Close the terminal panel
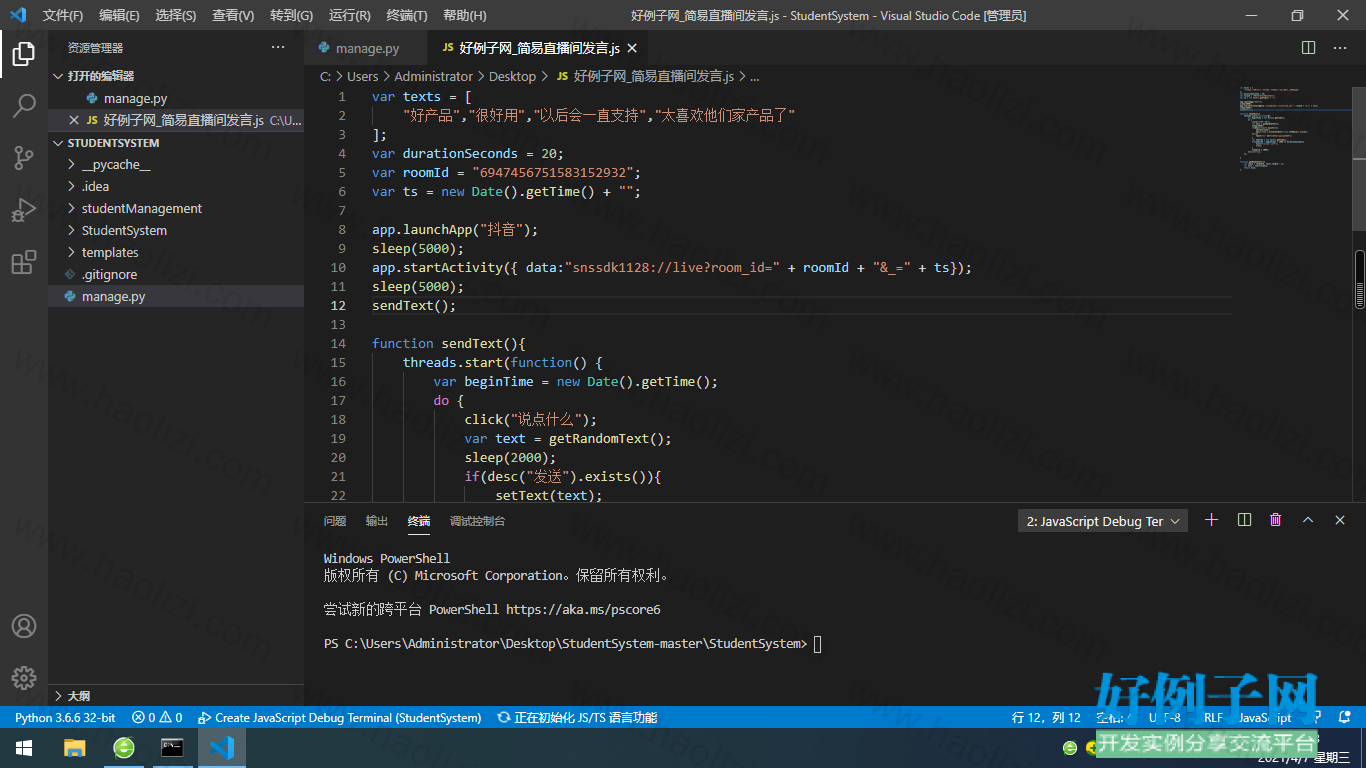Viewport: 1366px width, 768px height. point(1340,520)
